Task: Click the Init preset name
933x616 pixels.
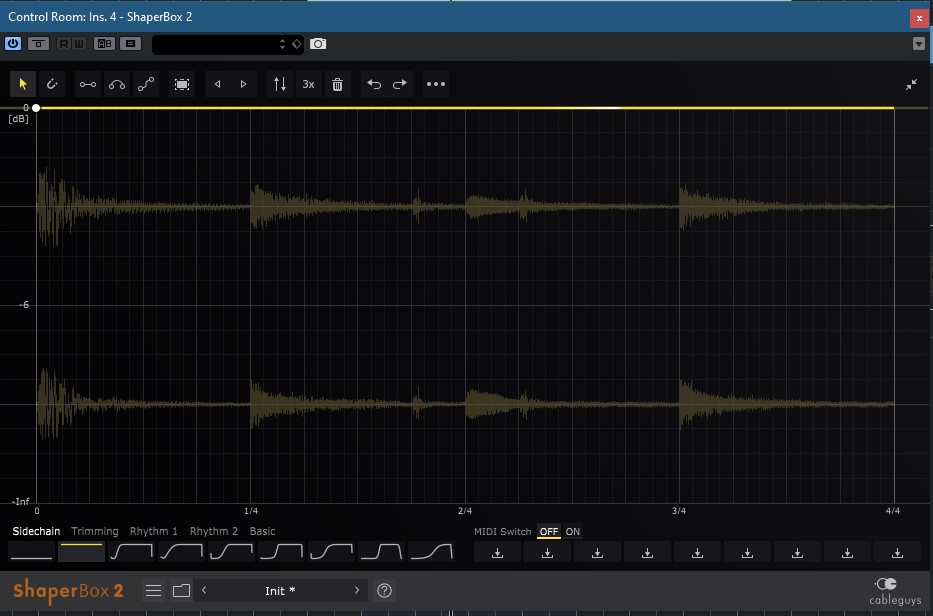Action: 280,591
